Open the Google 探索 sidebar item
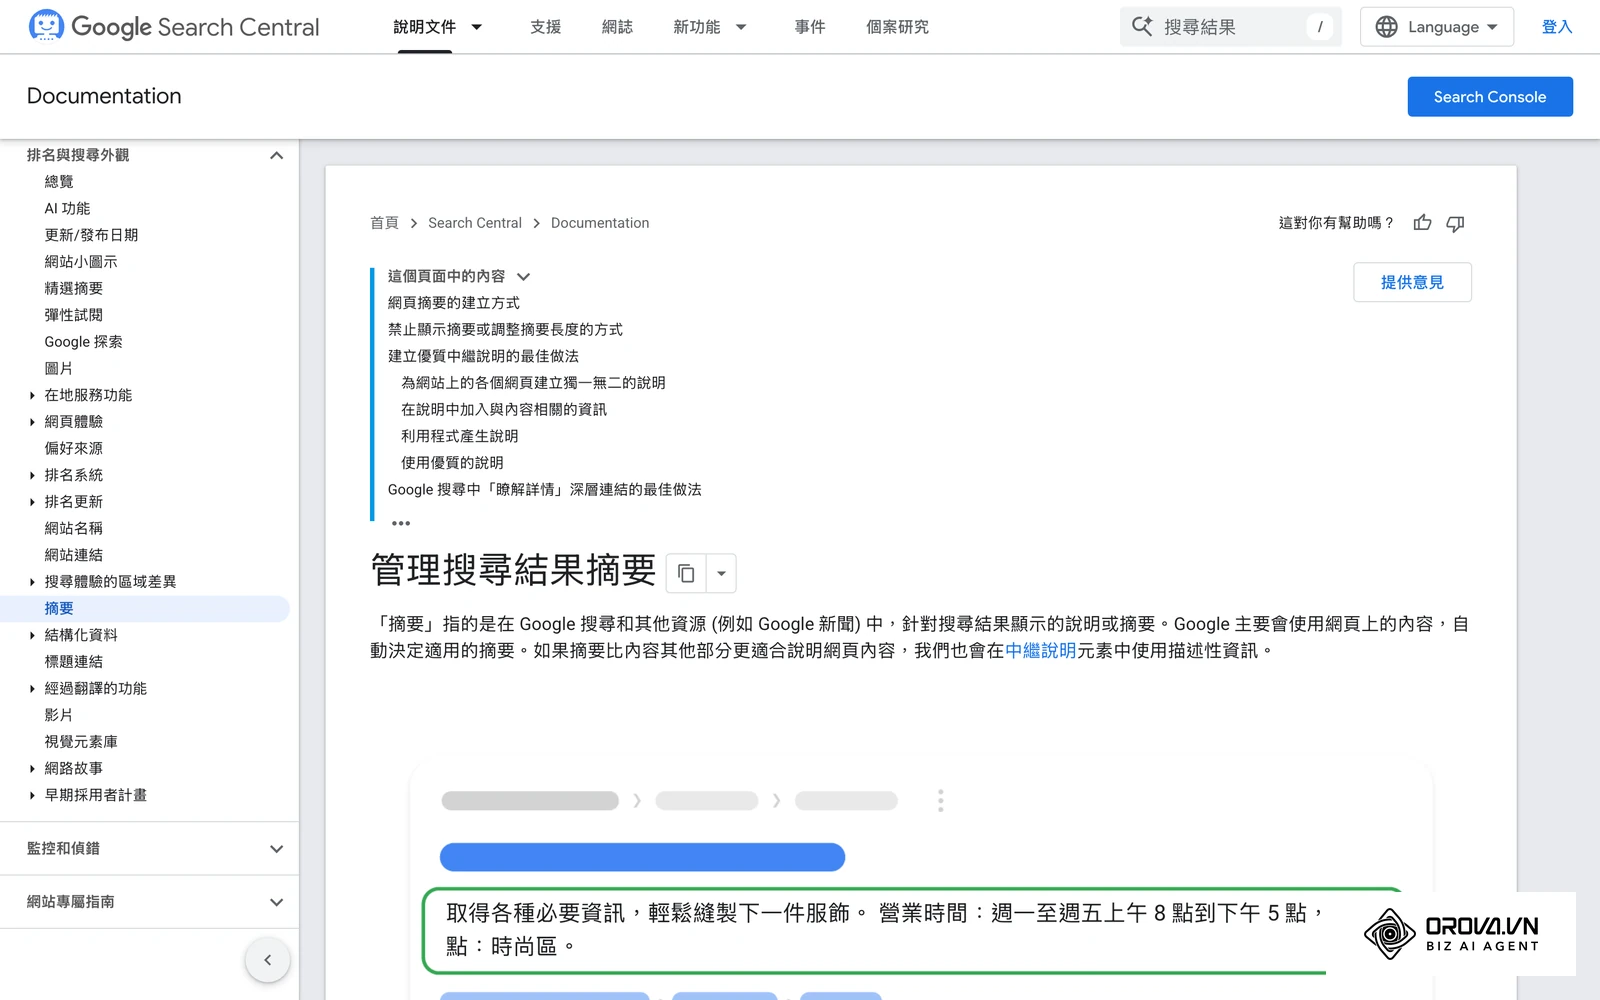1600x1000 pixels. point(84,342)
